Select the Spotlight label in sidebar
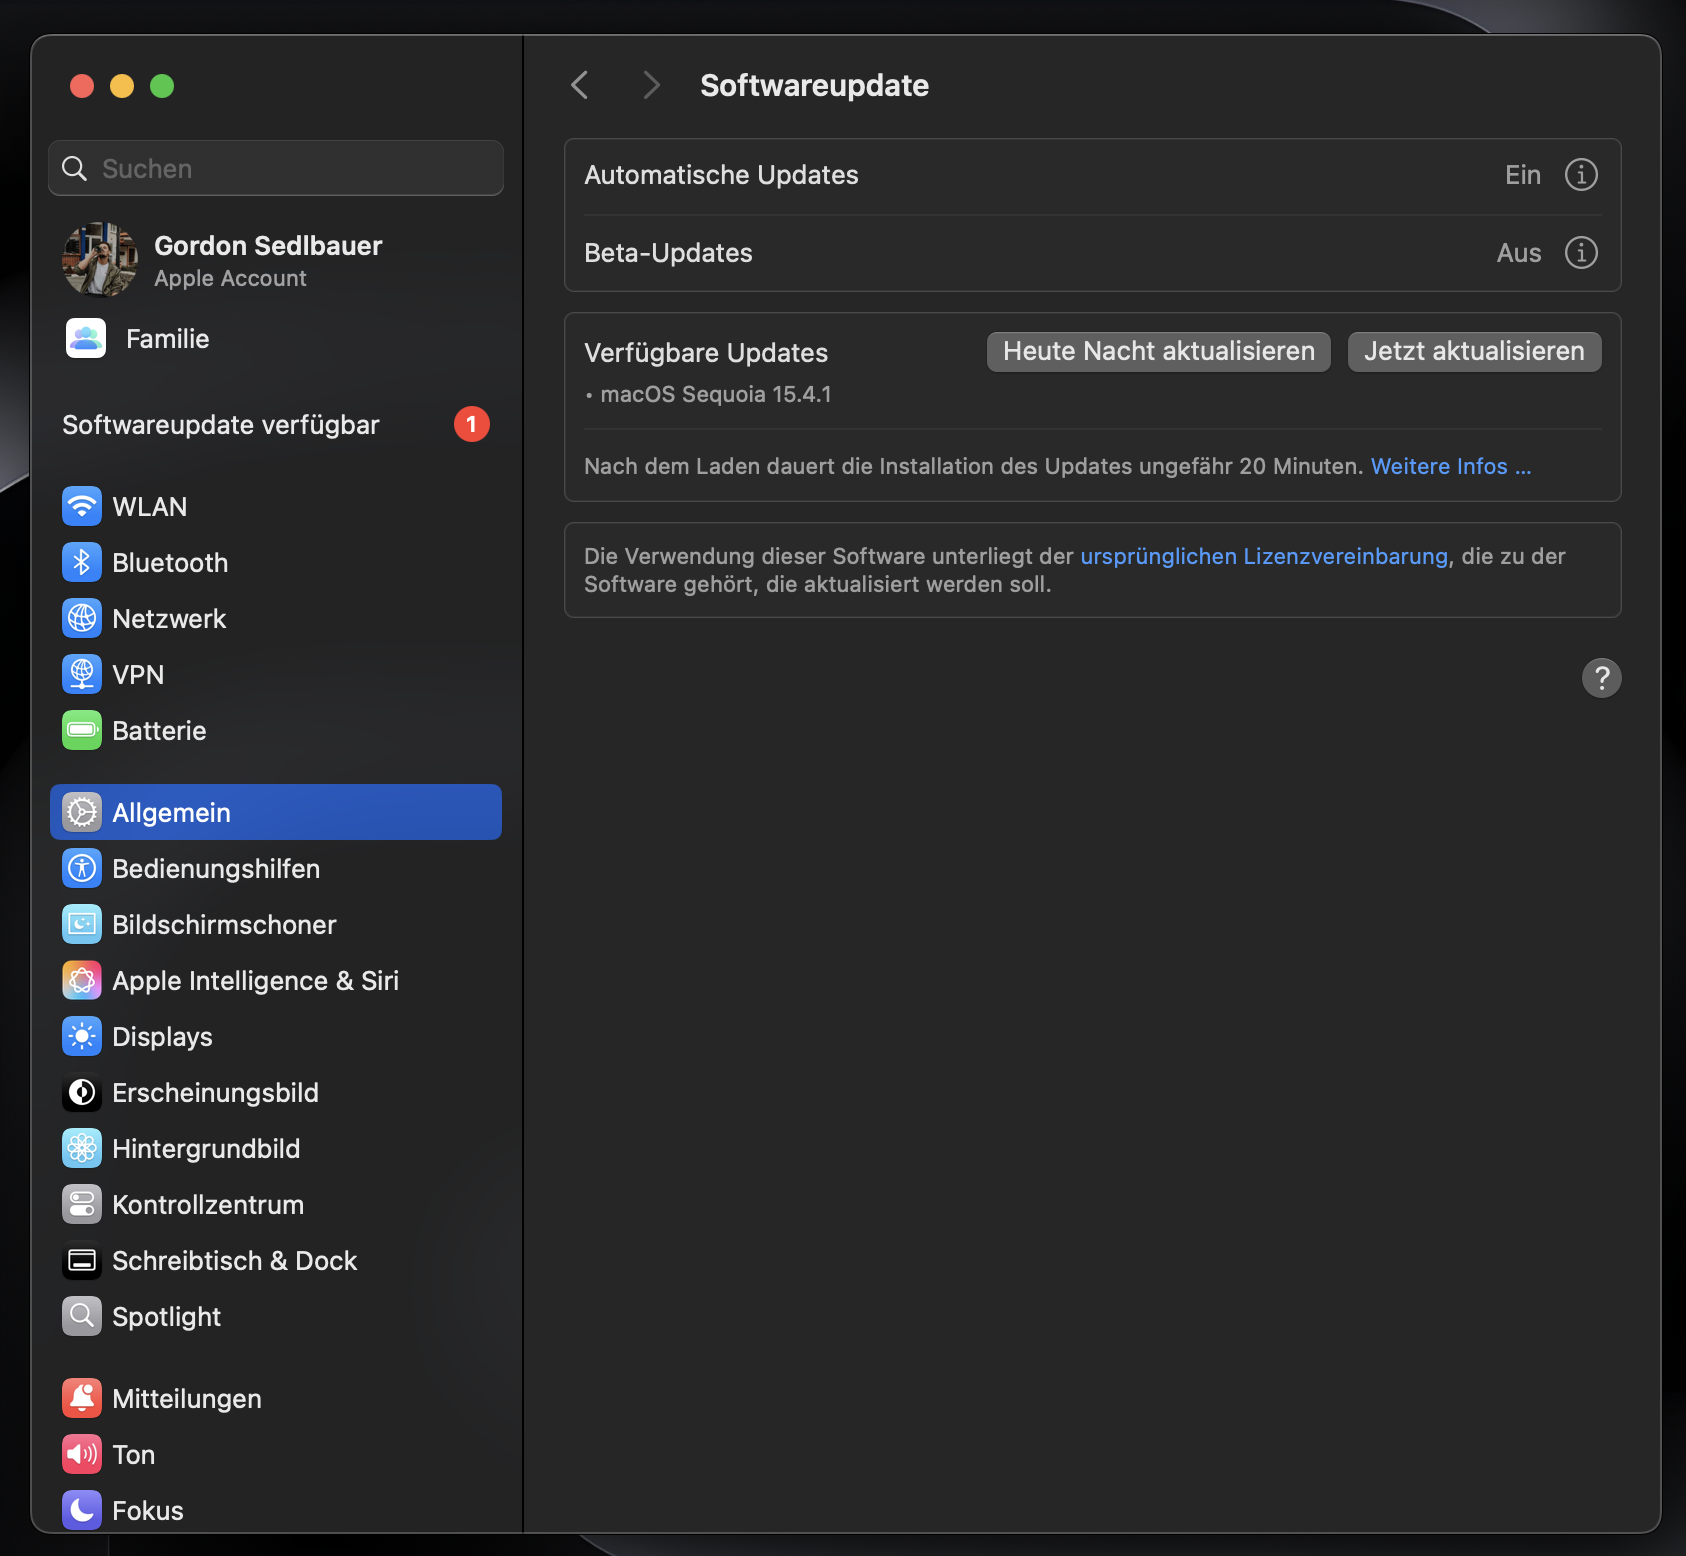The height and width of the screenshot is (1556, 1686). 166,1317
